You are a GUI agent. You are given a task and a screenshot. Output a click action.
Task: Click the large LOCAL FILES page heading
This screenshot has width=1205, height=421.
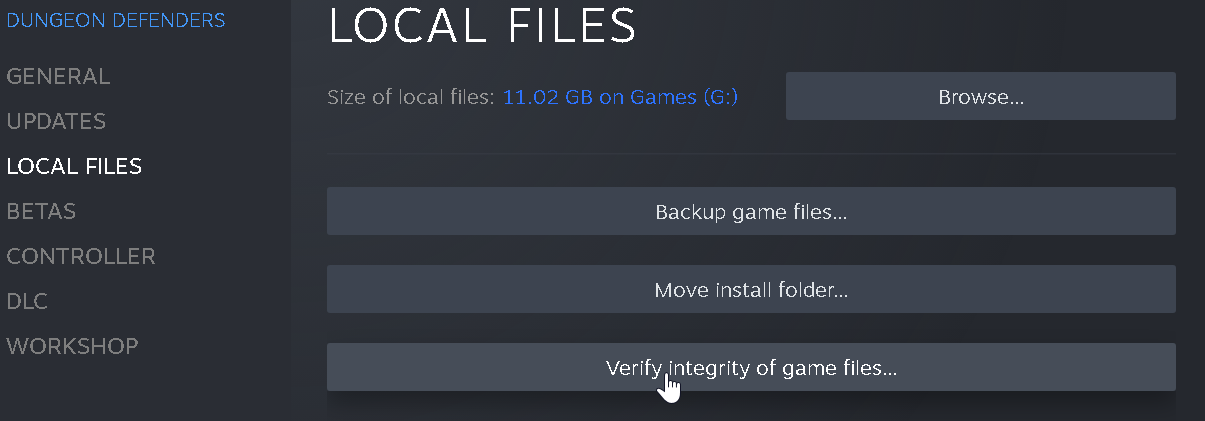click(482, 24)
